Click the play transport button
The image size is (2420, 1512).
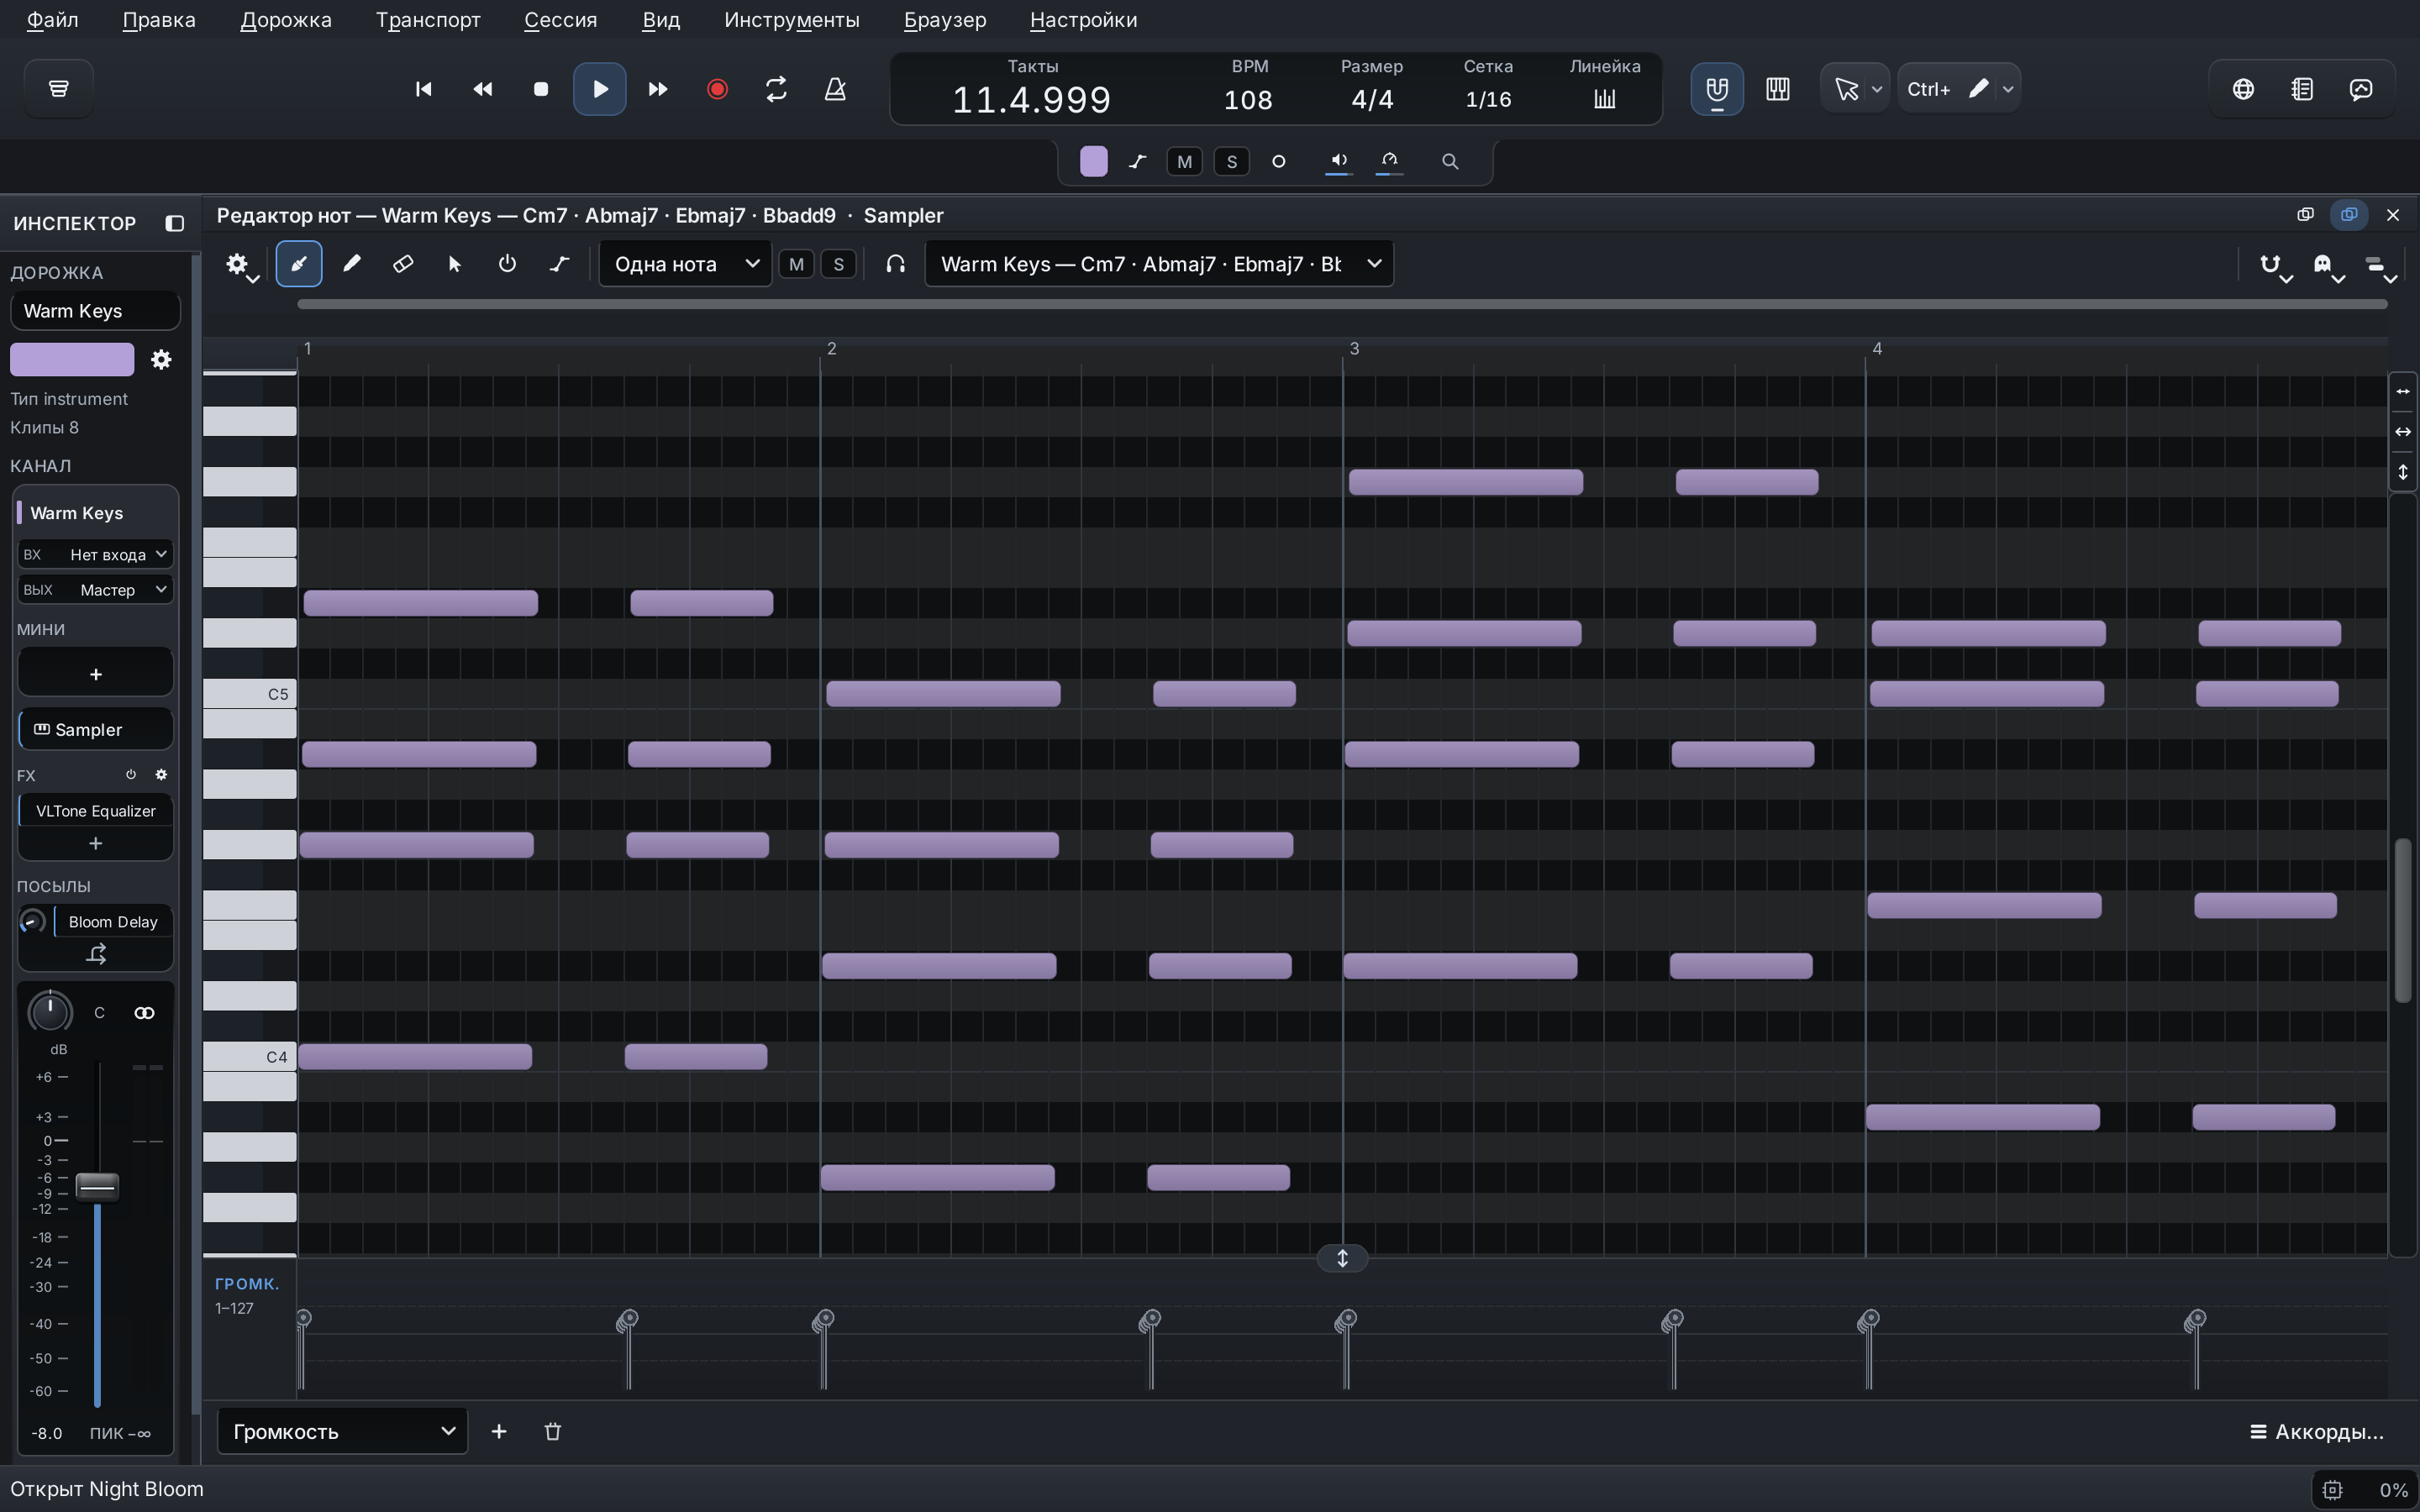600,89
